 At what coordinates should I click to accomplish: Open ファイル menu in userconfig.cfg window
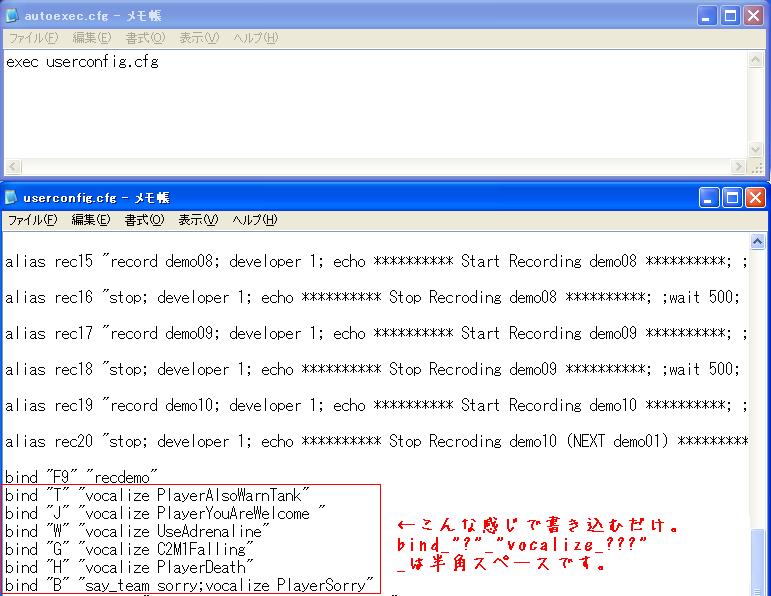pos(32,220)
